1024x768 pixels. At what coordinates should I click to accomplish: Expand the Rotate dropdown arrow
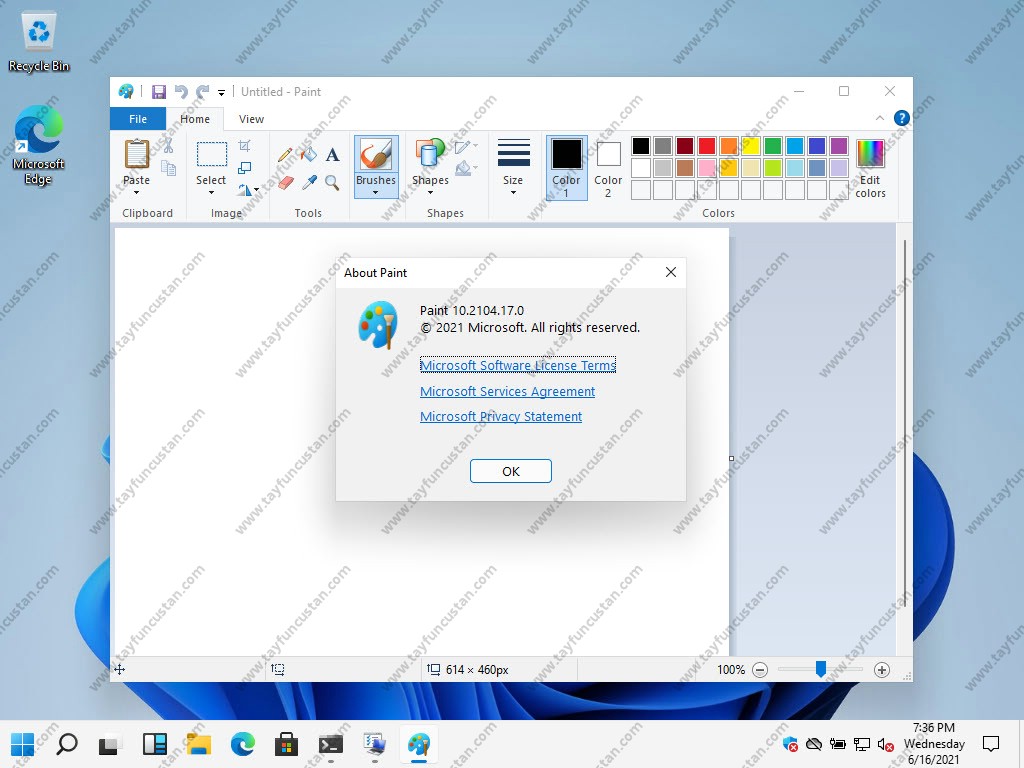pos(257,190)
